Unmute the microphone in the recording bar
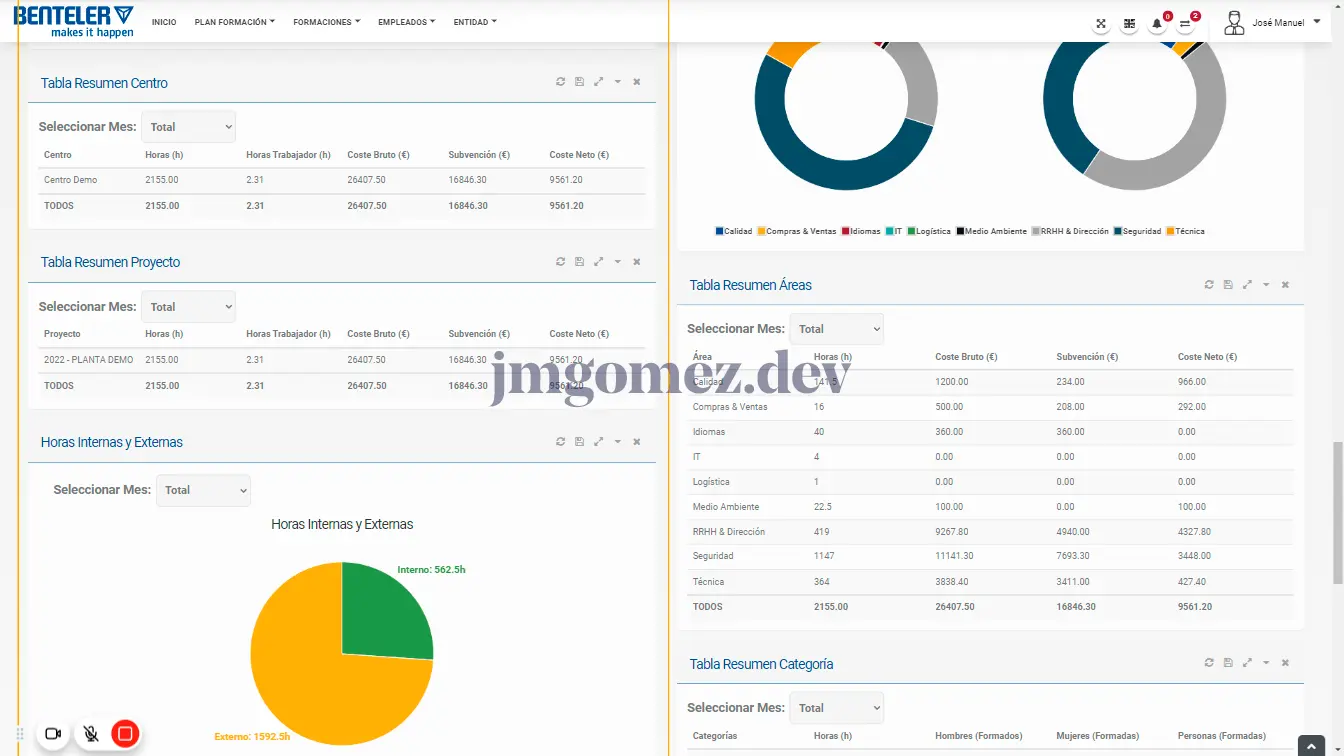 pos(90,734)
